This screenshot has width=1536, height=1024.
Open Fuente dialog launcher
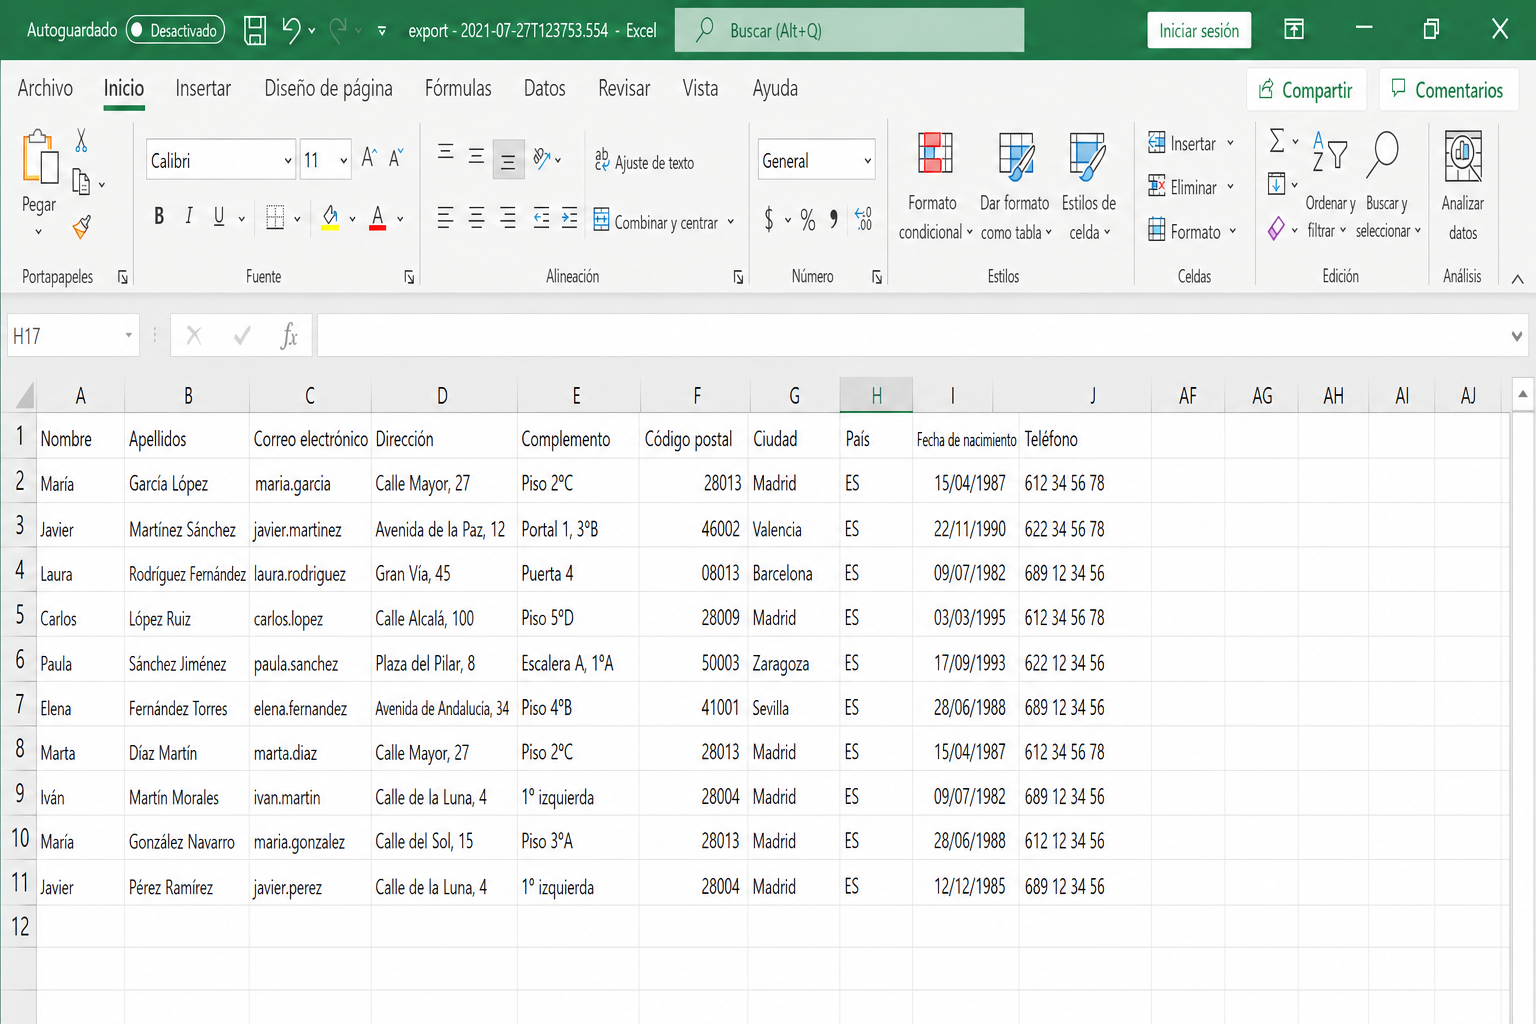[409, 277]
